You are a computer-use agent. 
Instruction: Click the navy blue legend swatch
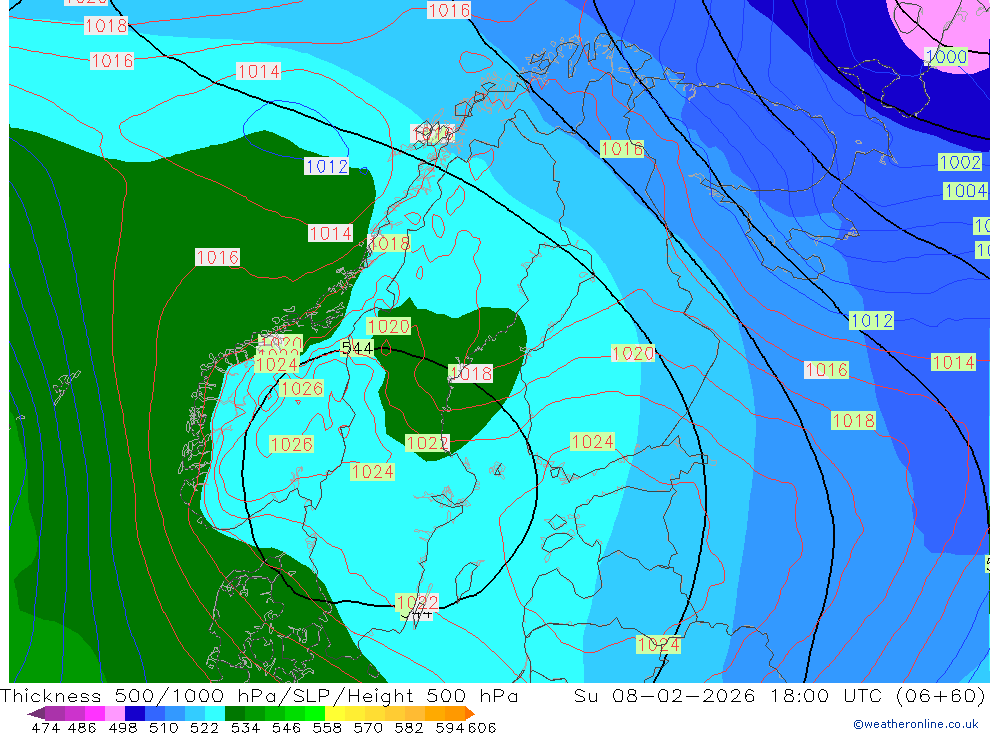pyautogui.click(x=135, y=713)
